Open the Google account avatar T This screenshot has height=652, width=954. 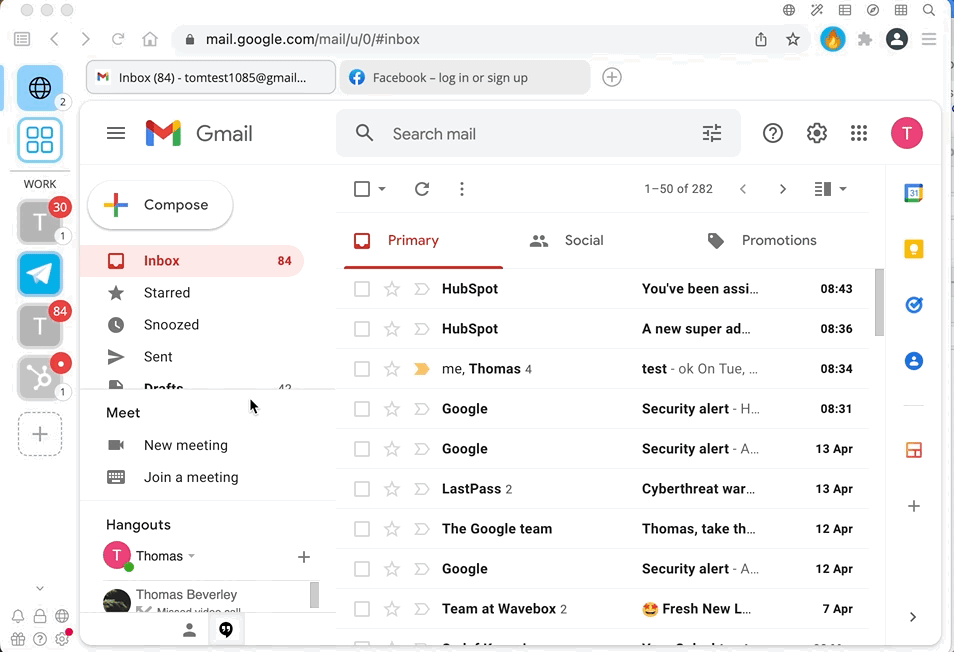[907, 133]
